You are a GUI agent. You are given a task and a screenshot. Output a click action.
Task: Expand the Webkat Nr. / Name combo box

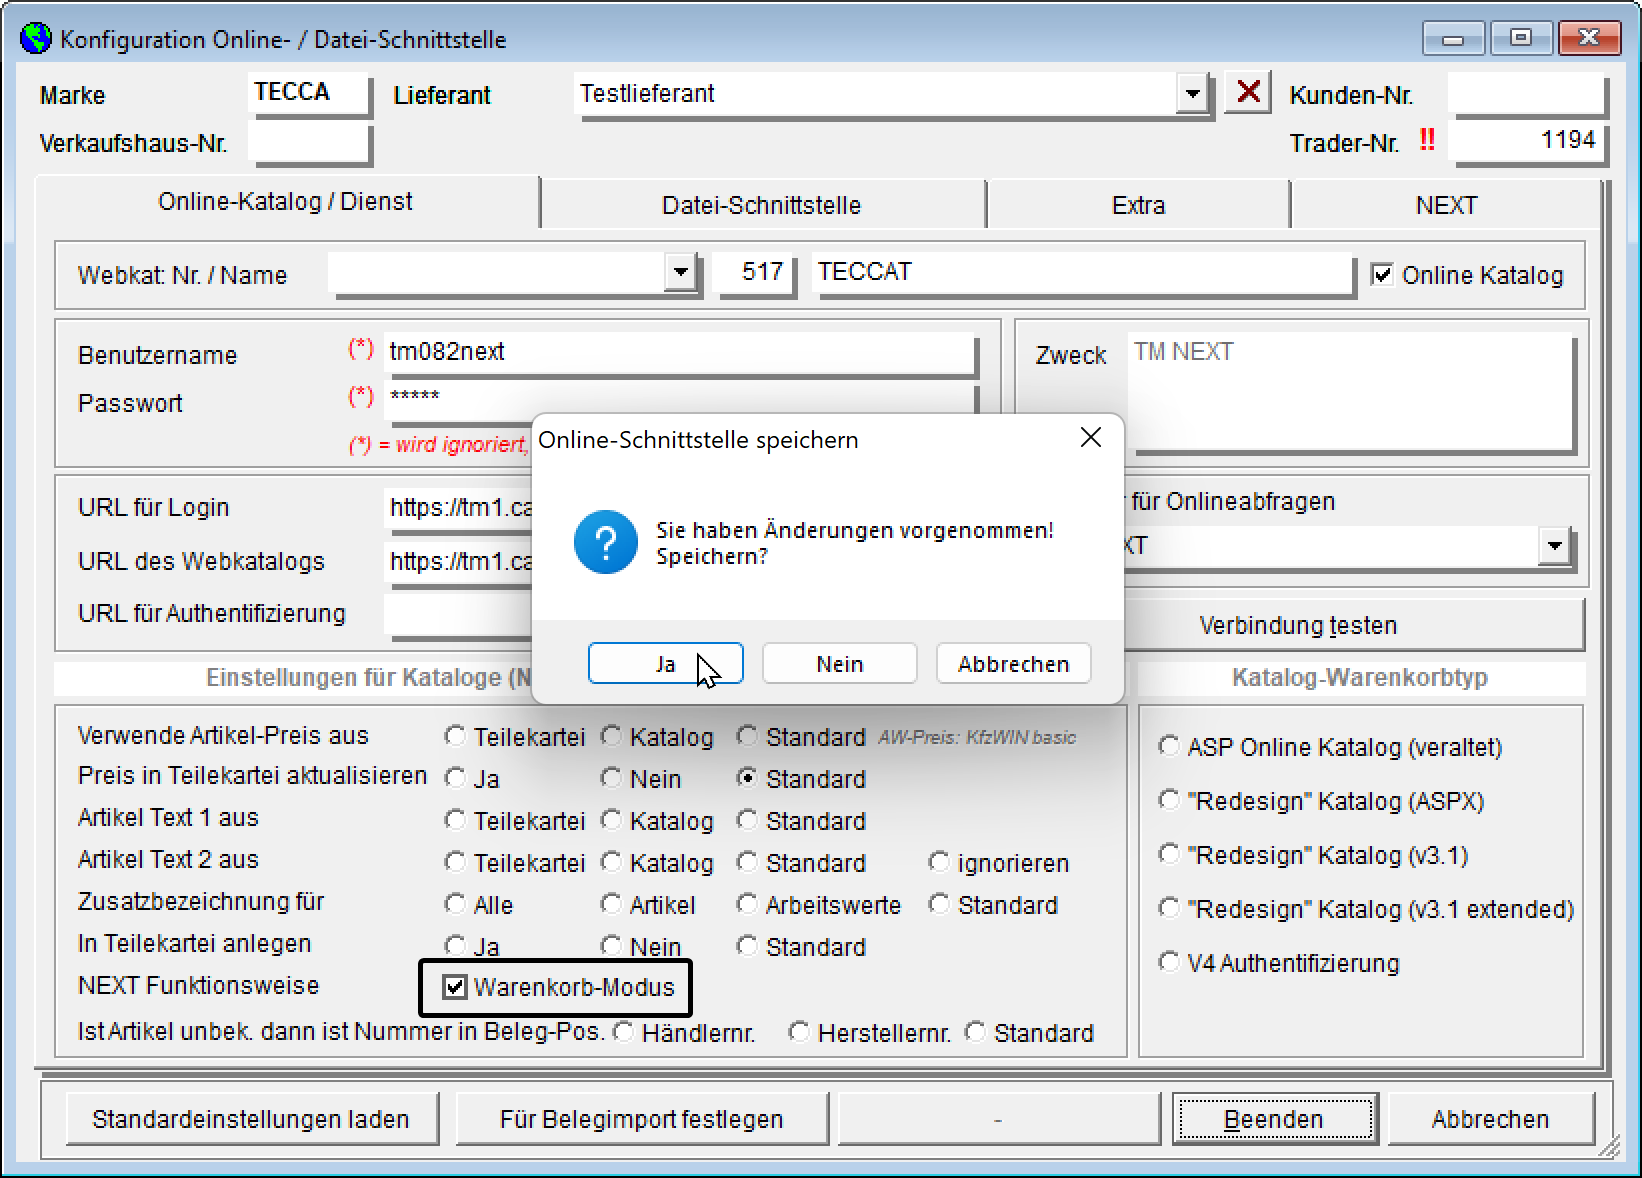tap(680, 271)
